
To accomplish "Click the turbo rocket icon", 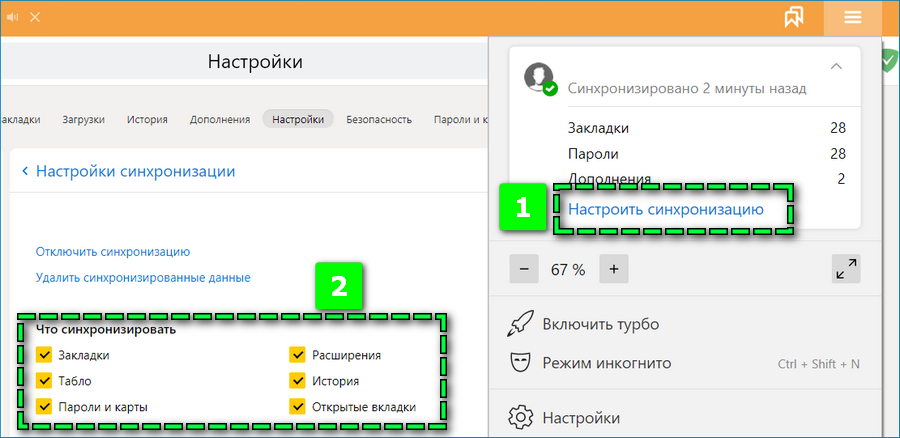I will pos(521,324).
